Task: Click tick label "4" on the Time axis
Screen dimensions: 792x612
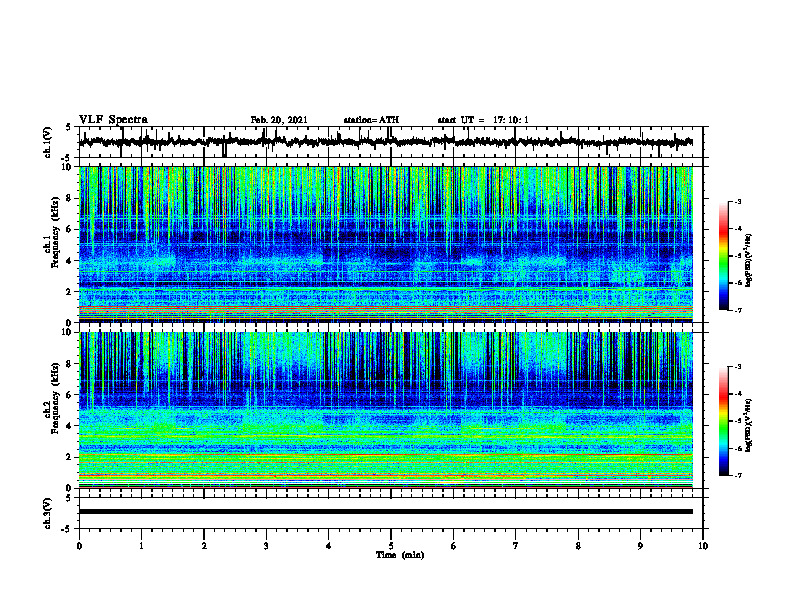Action: 329,546
